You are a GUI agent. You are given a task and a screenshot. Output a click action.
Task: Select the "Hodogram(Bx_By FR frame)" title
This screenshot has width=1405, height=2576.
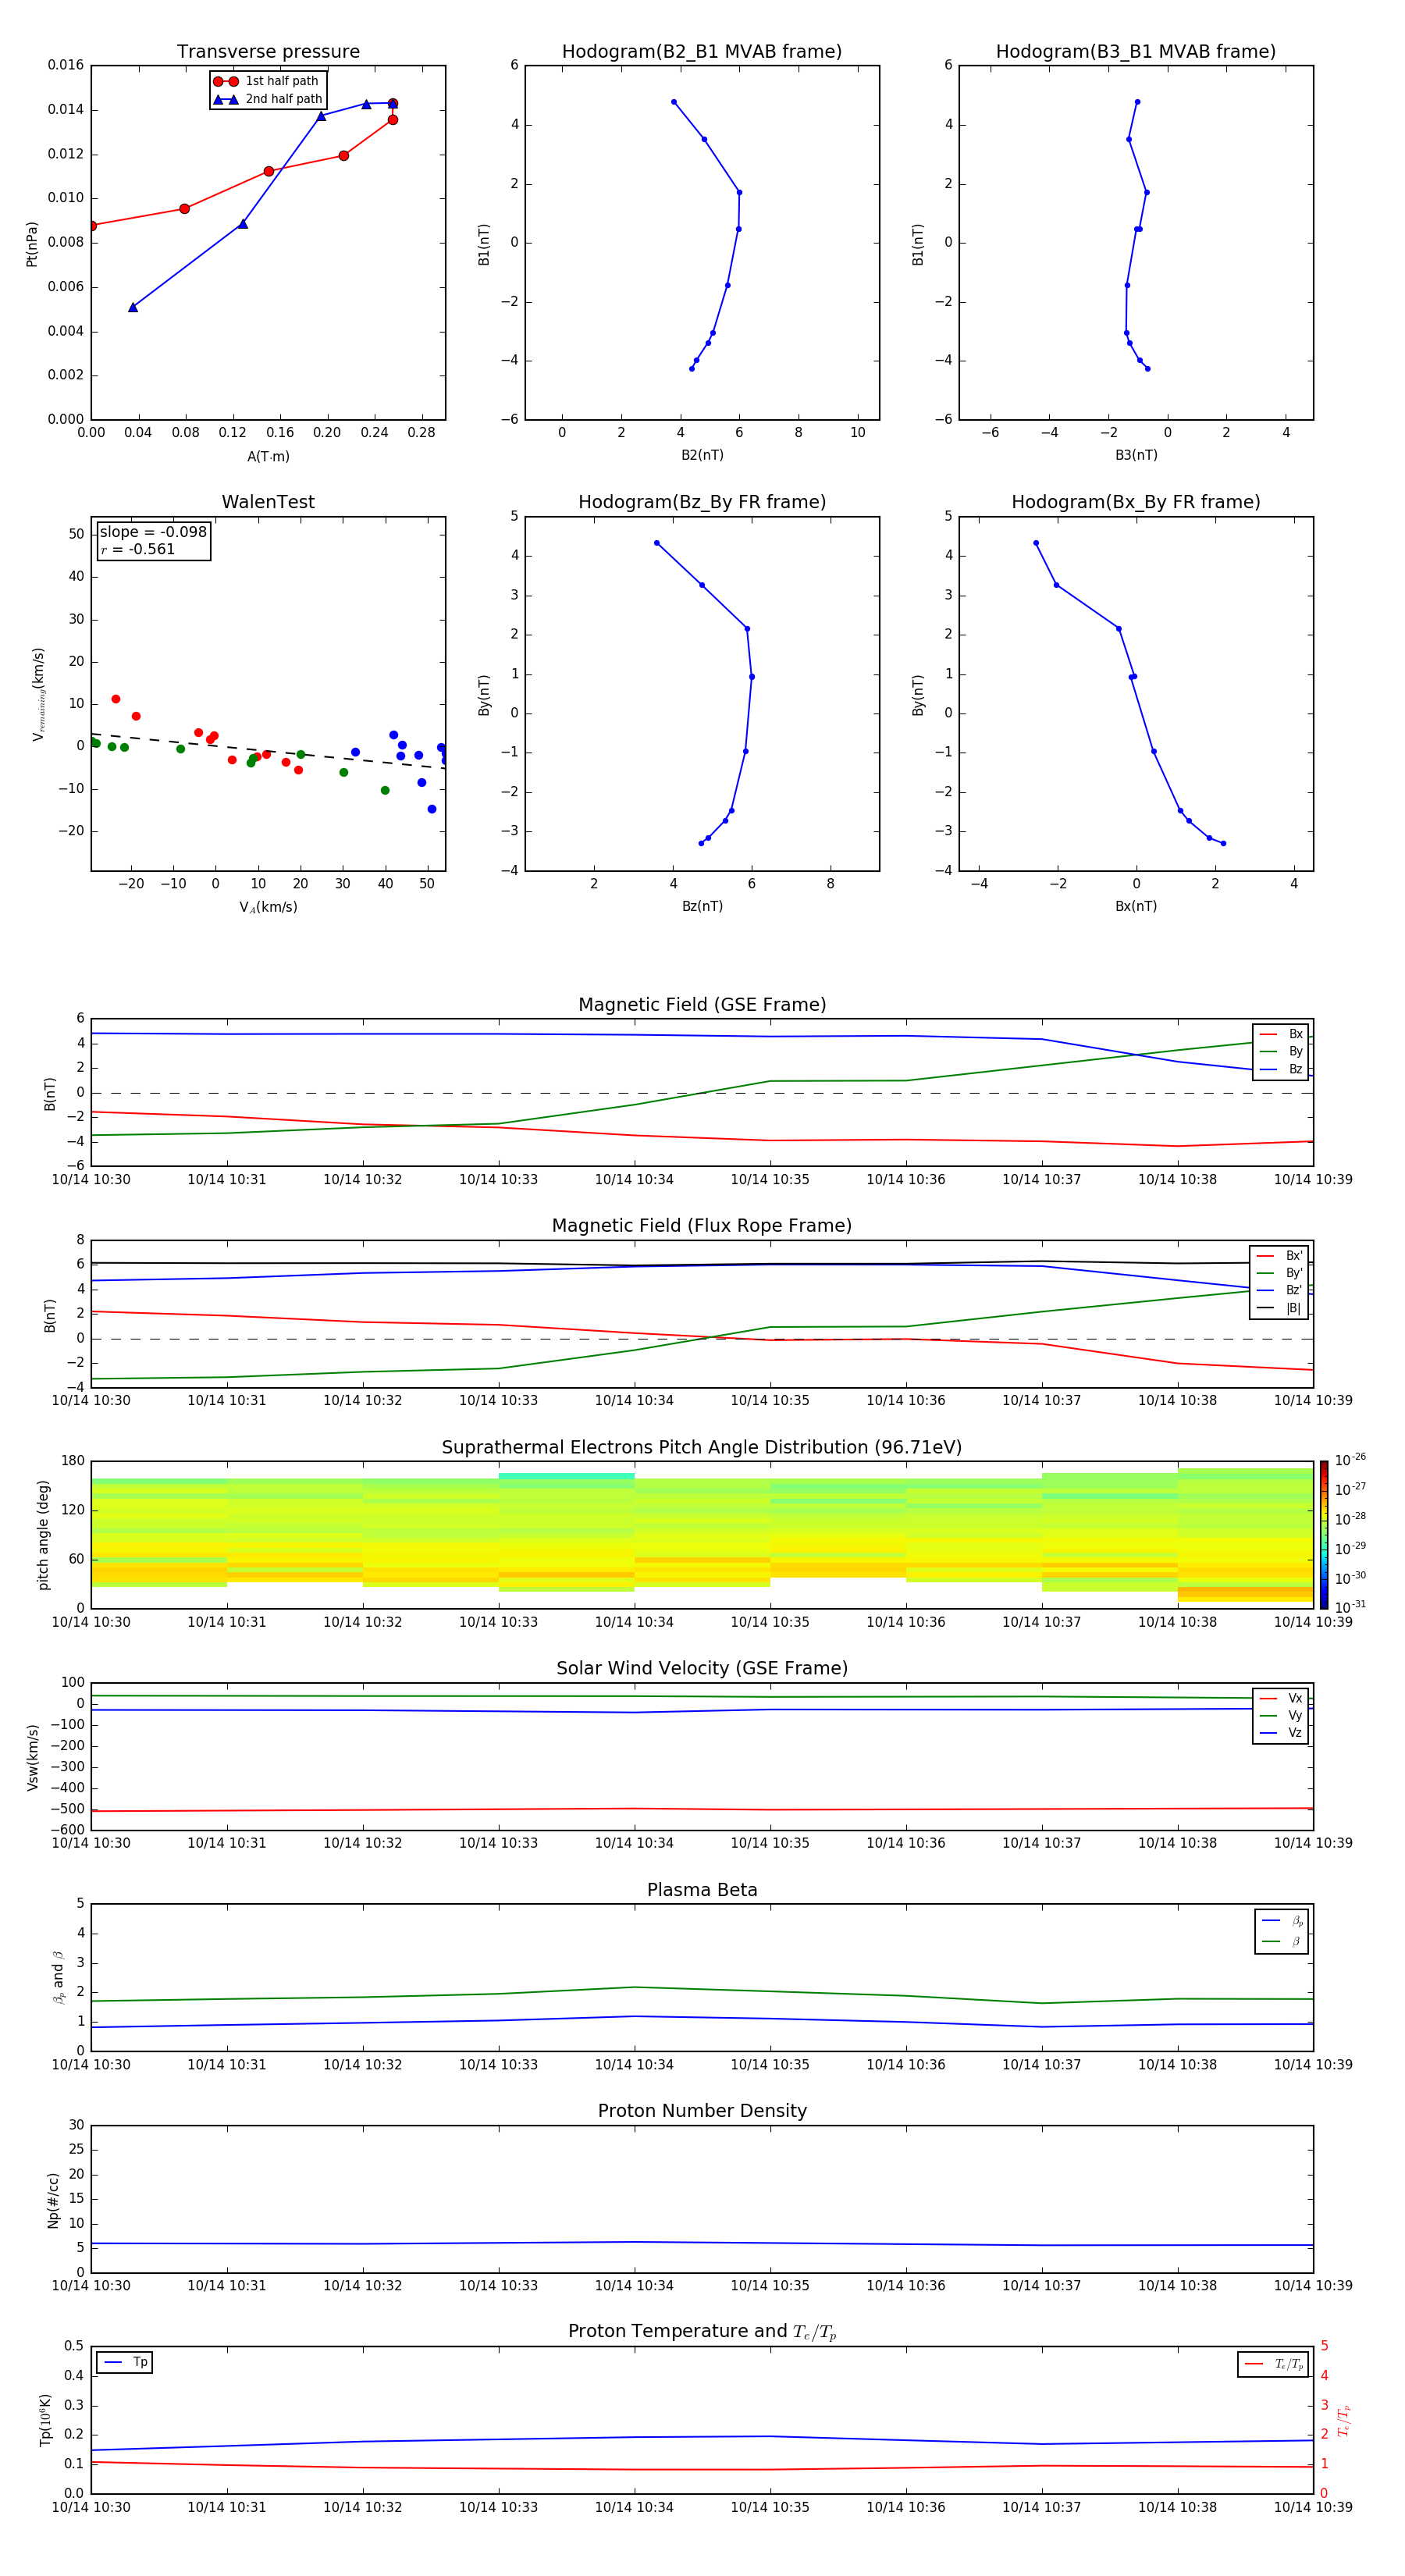(1136, 502)
